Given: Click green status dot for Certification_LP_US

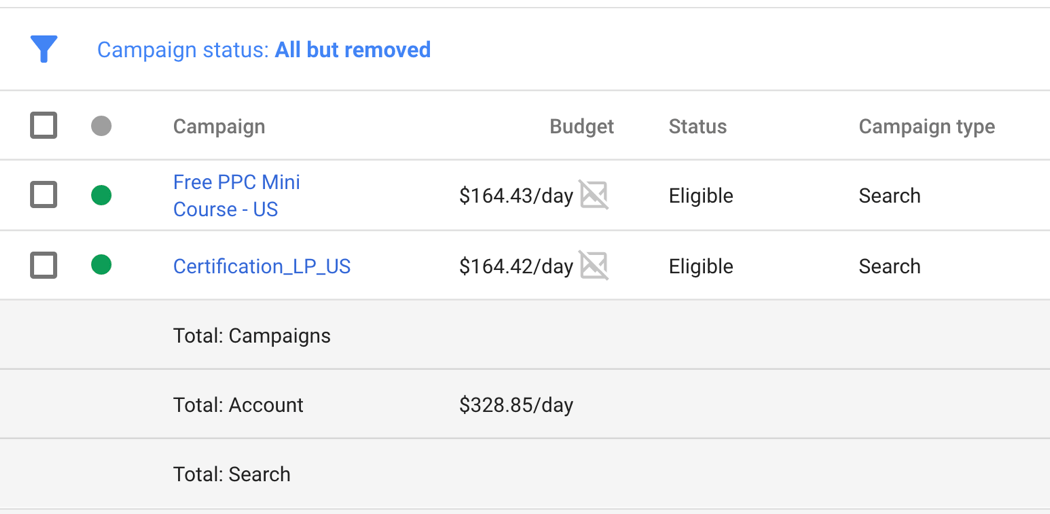Looking at the screenshot, I should click(x=101, y=265).
